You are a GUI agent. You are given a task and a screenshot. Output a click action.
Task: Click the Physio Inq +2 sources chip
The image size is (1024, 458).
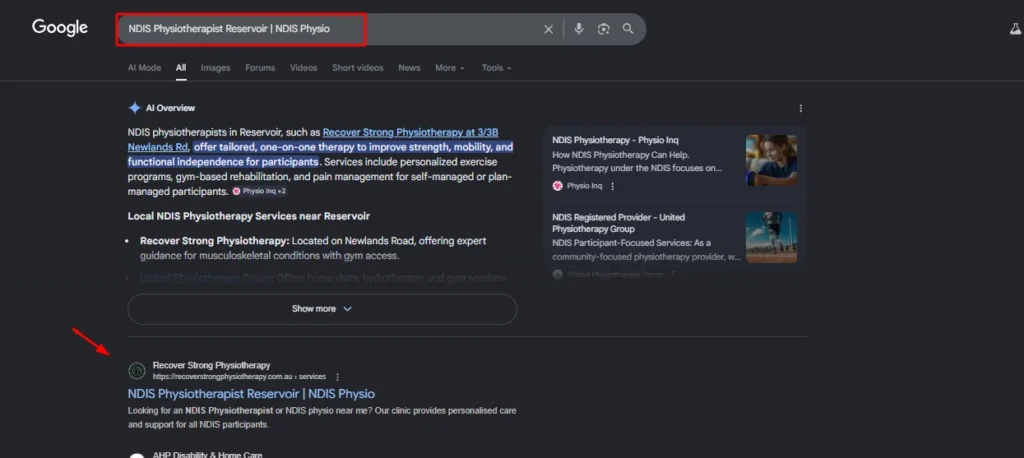(259, 191)
